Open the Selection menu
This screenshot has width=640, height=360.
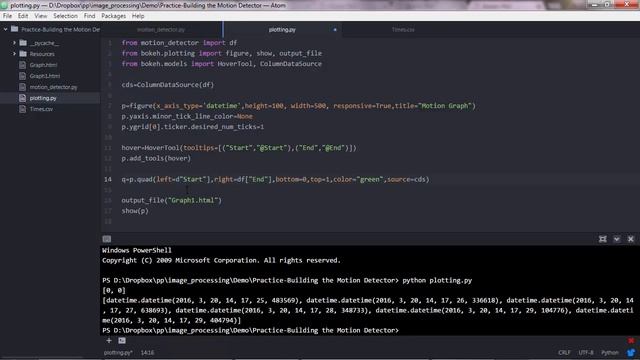click(x=65, y=16)
